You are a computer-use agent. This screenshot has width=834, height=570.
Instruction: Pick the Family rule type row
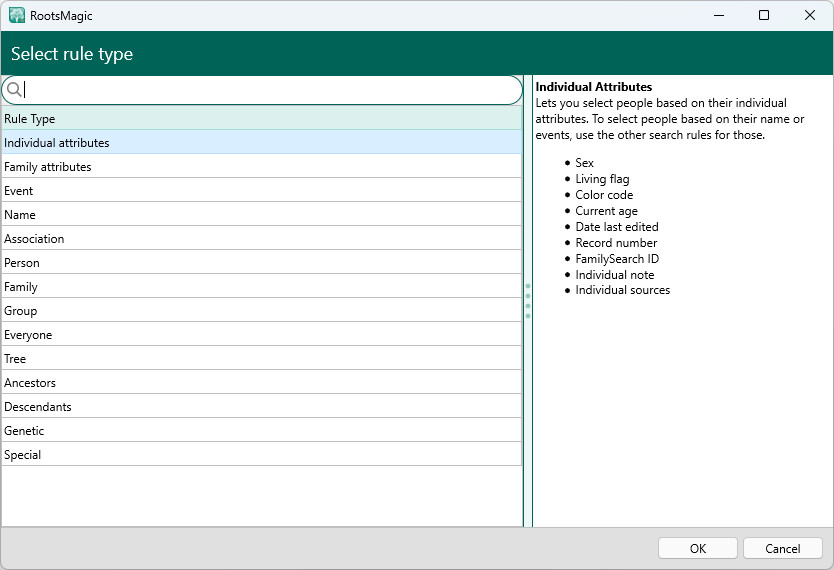coord(262,287)
